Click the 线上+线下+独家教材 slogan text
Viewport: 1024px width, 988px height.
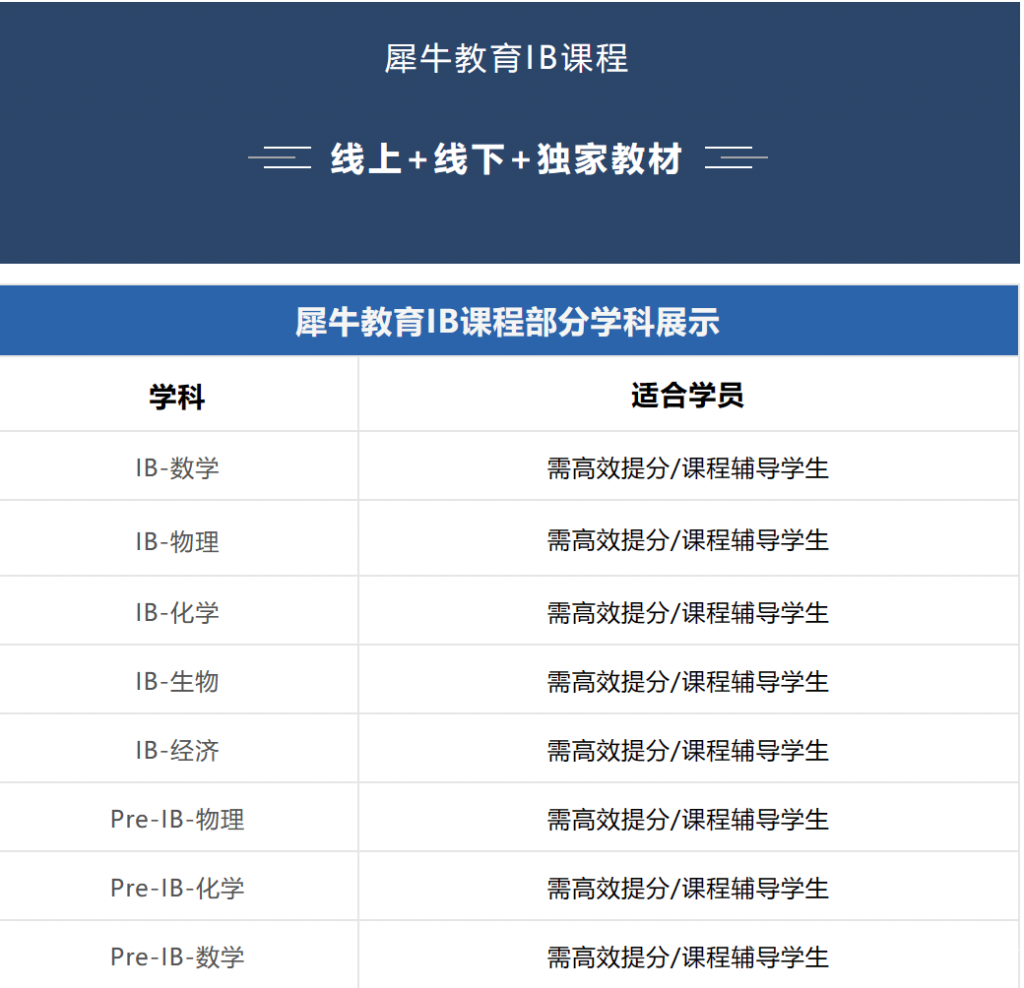506,159
